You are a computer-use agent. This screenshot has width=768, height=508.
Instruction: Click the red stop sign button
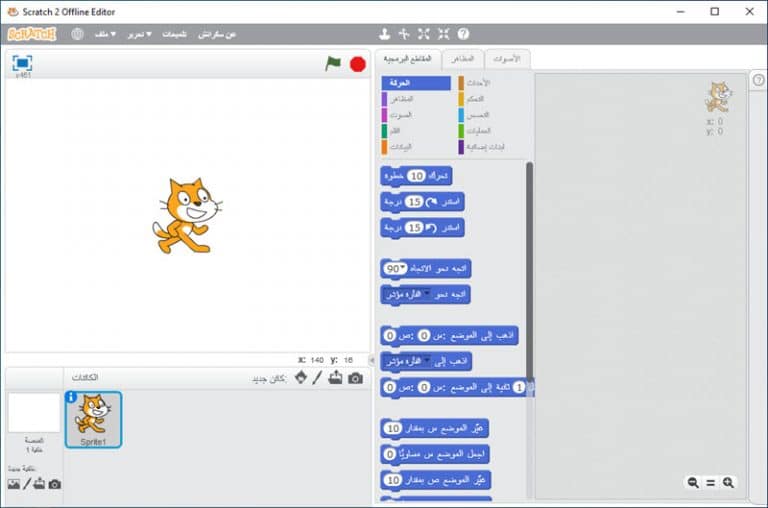click(358, 64)
